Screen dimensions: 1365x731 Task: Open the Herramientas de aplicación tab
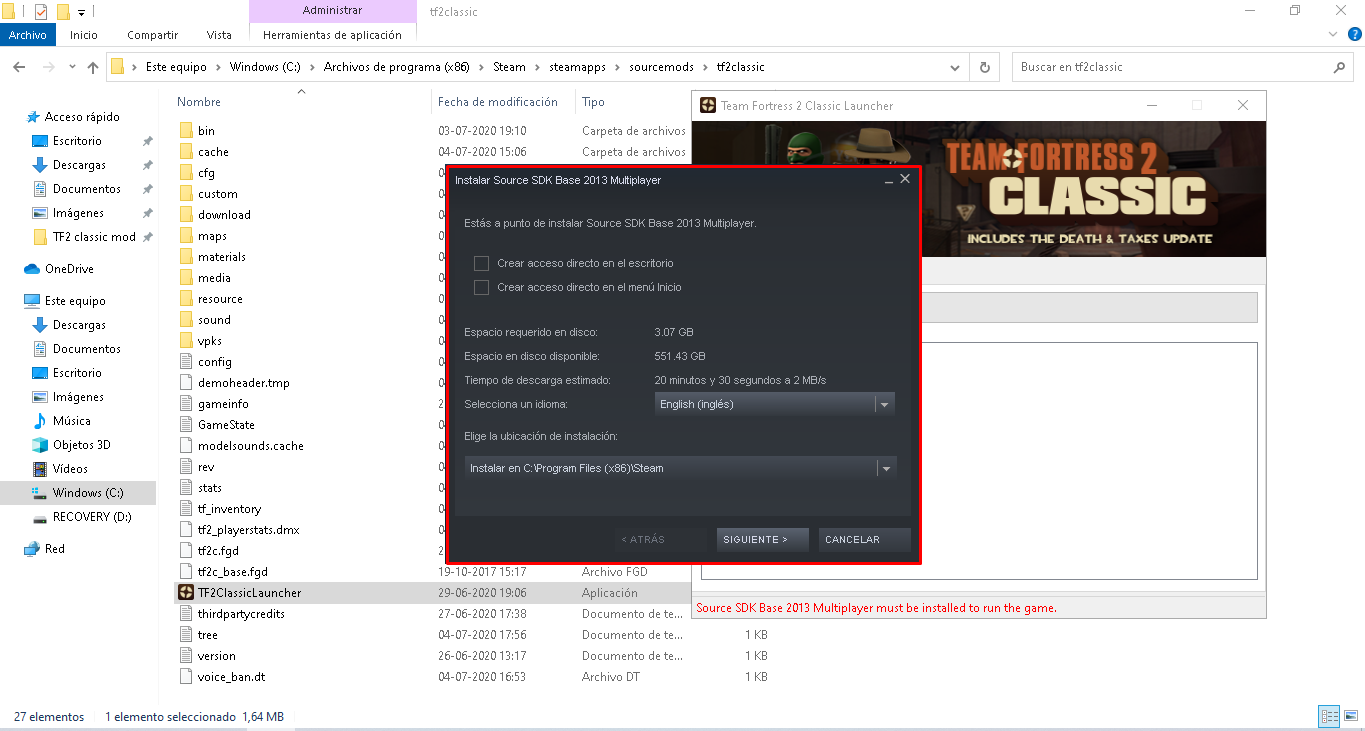coord(332,35)
